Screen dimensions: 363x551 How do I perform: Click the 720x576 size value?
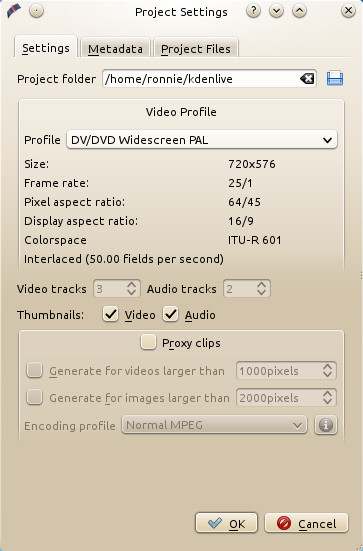tap(252, 164)
